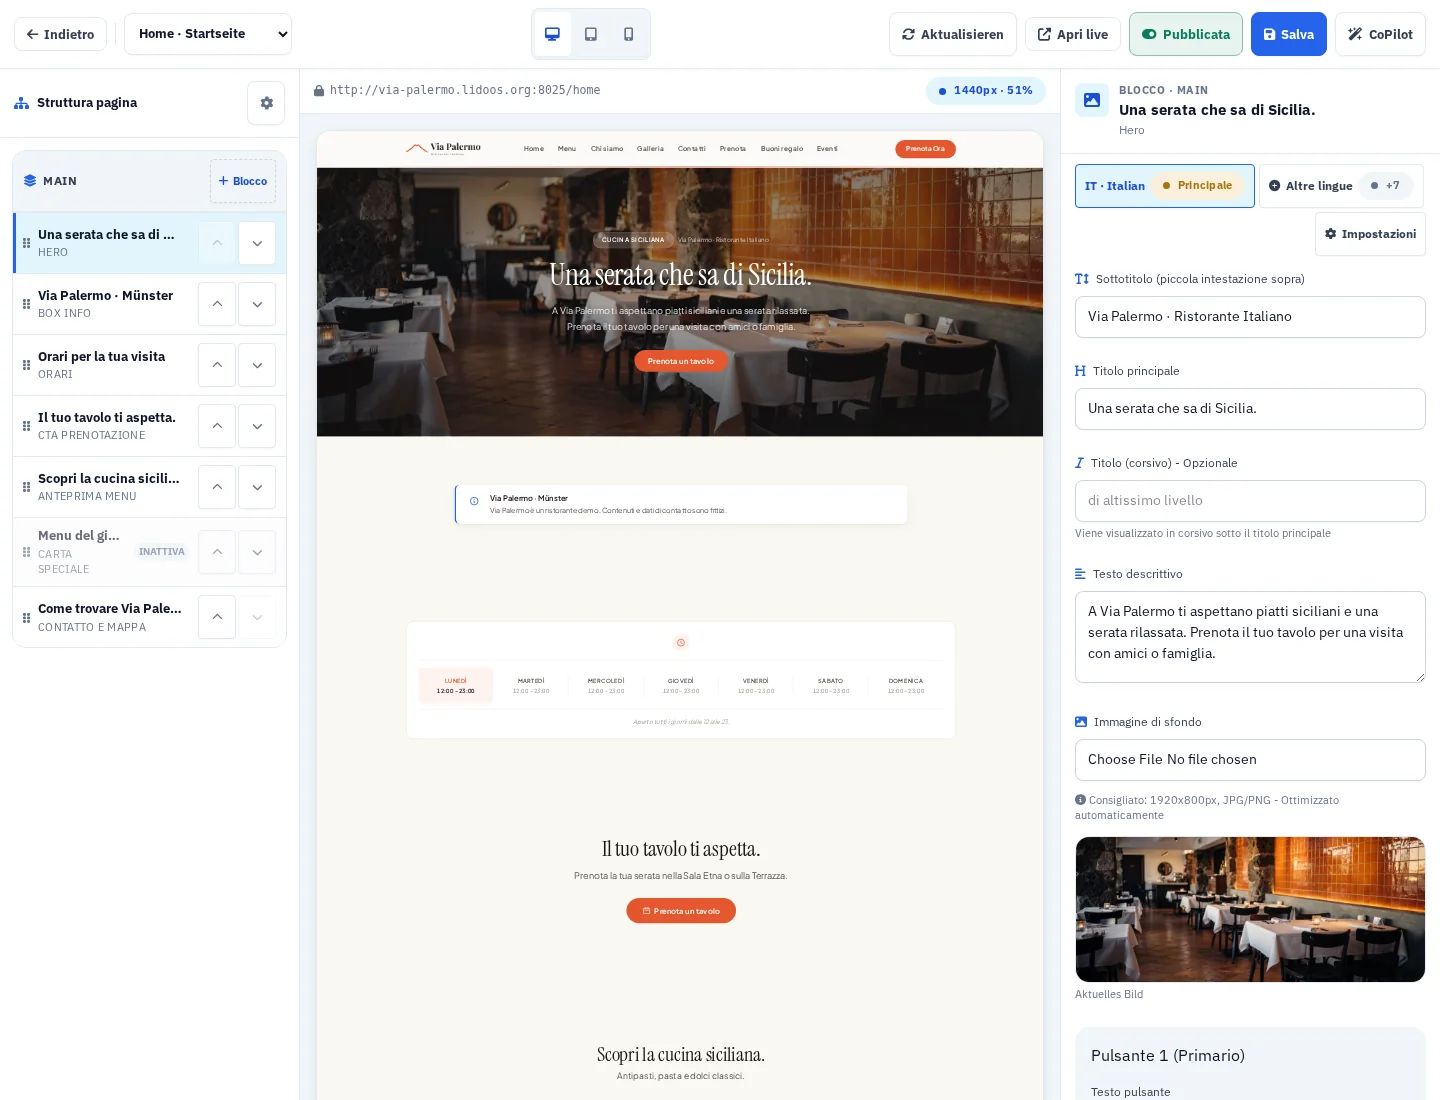Open the CoPilot assistant
The width and height of the screenshot is (1440, 1100).
click(x=1380, y=34)
